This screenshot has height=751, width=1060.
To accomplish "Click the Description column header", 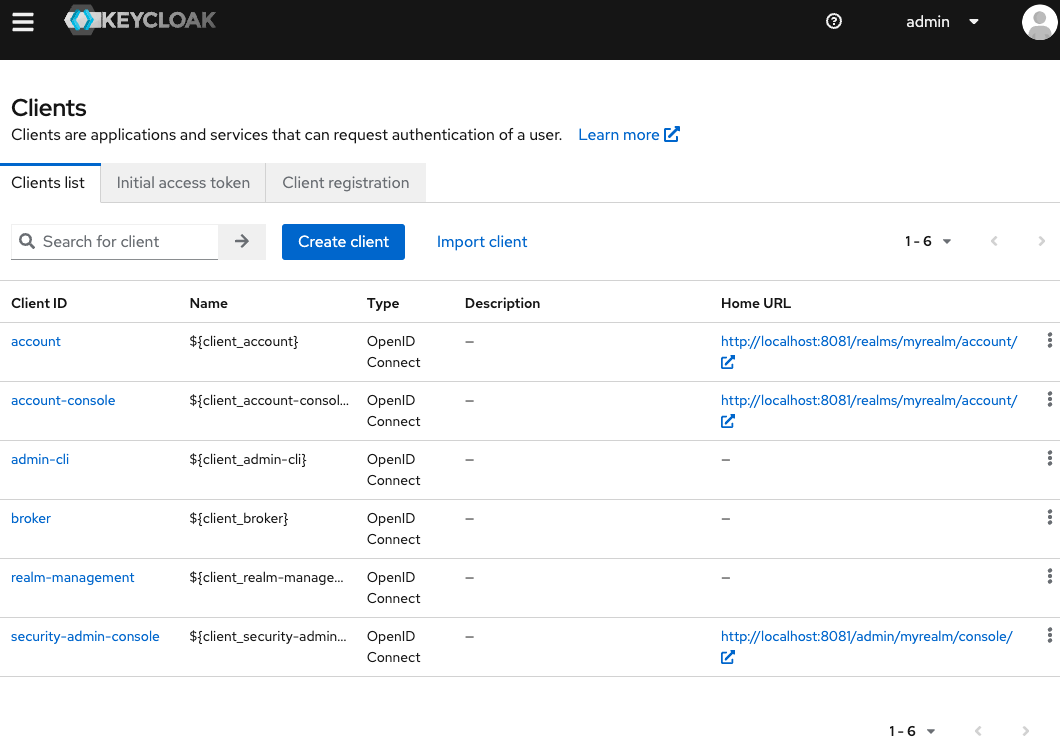I will [502, 304].
